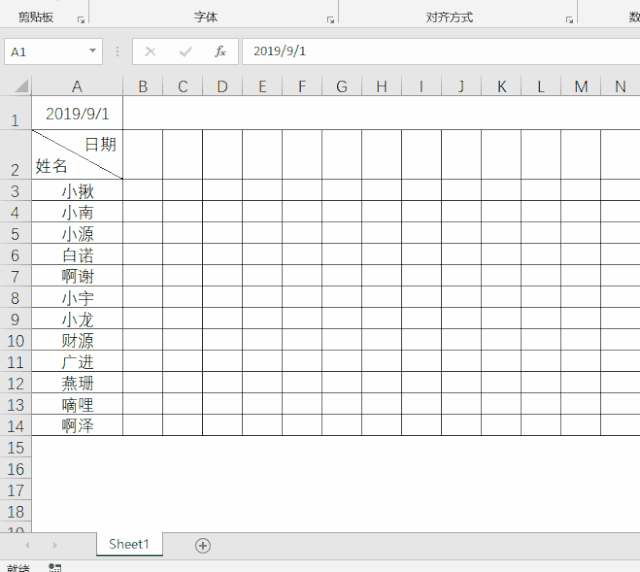Select the cell containing 广进
Viewport: 640px width, 572px height.
(x=77, y=361)
